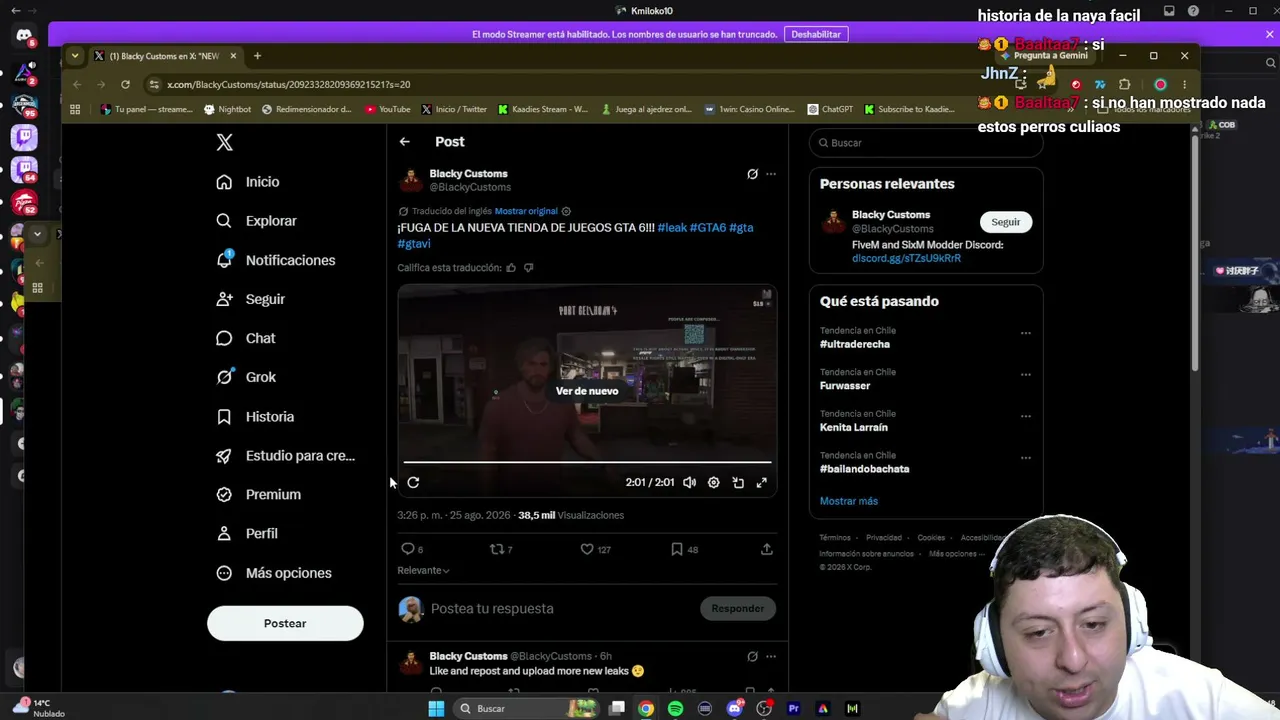Open the video settings gear
This screenshot has width=1280, height=720.
713,483
